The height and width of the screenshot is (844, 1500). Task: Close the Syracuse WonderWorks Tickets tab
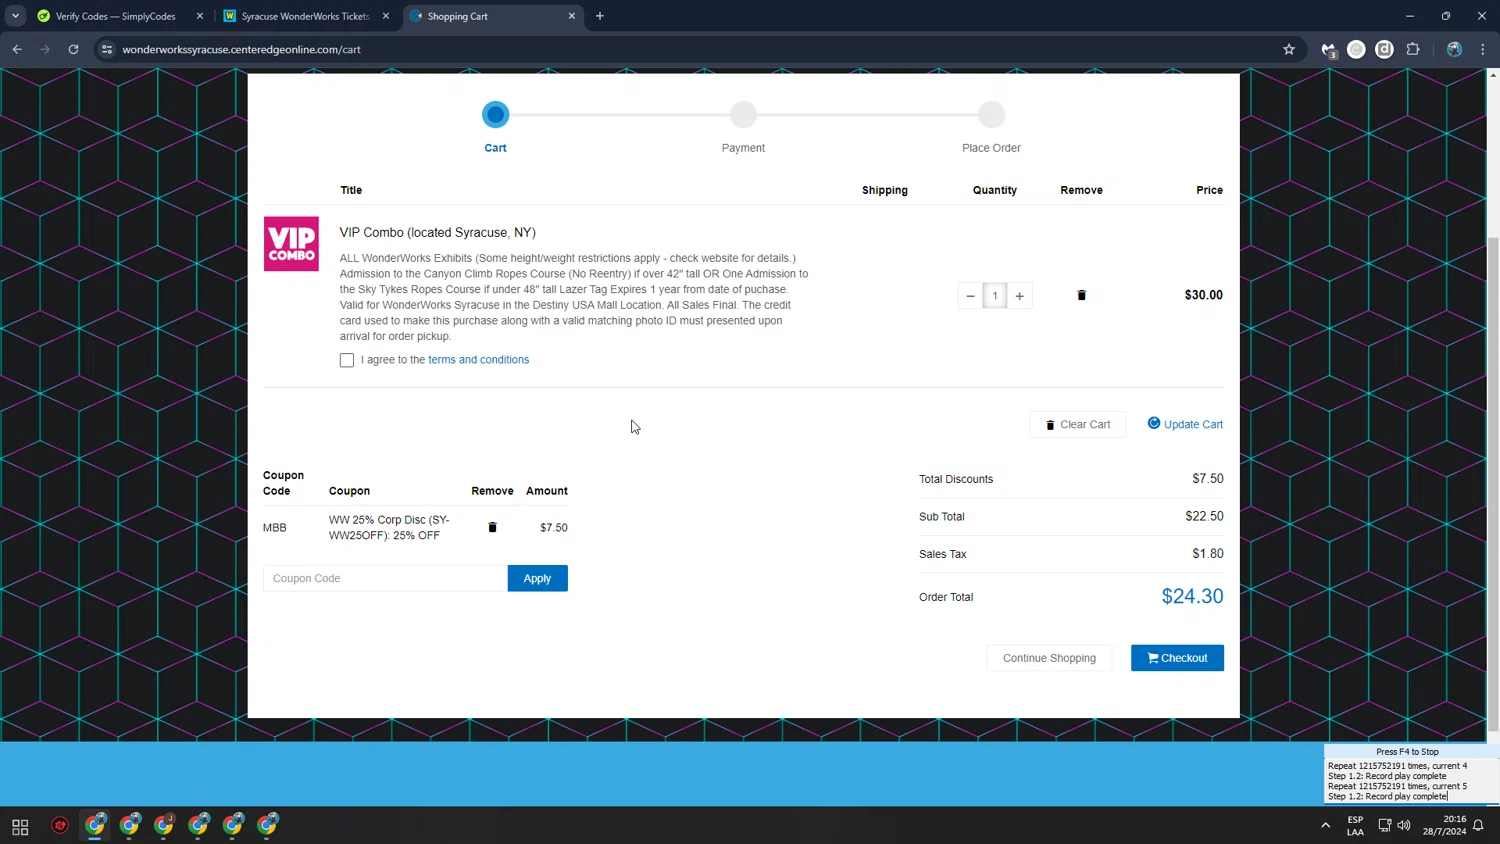[x=386, y=16]
